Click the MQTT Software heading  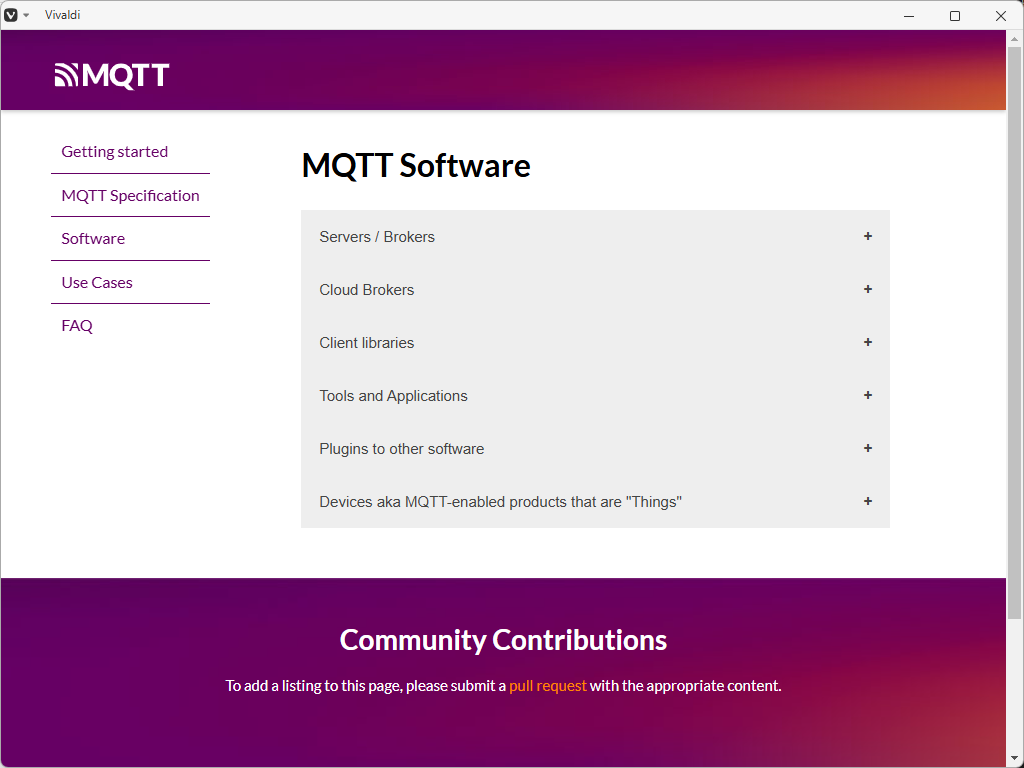(x=415, y=165)
